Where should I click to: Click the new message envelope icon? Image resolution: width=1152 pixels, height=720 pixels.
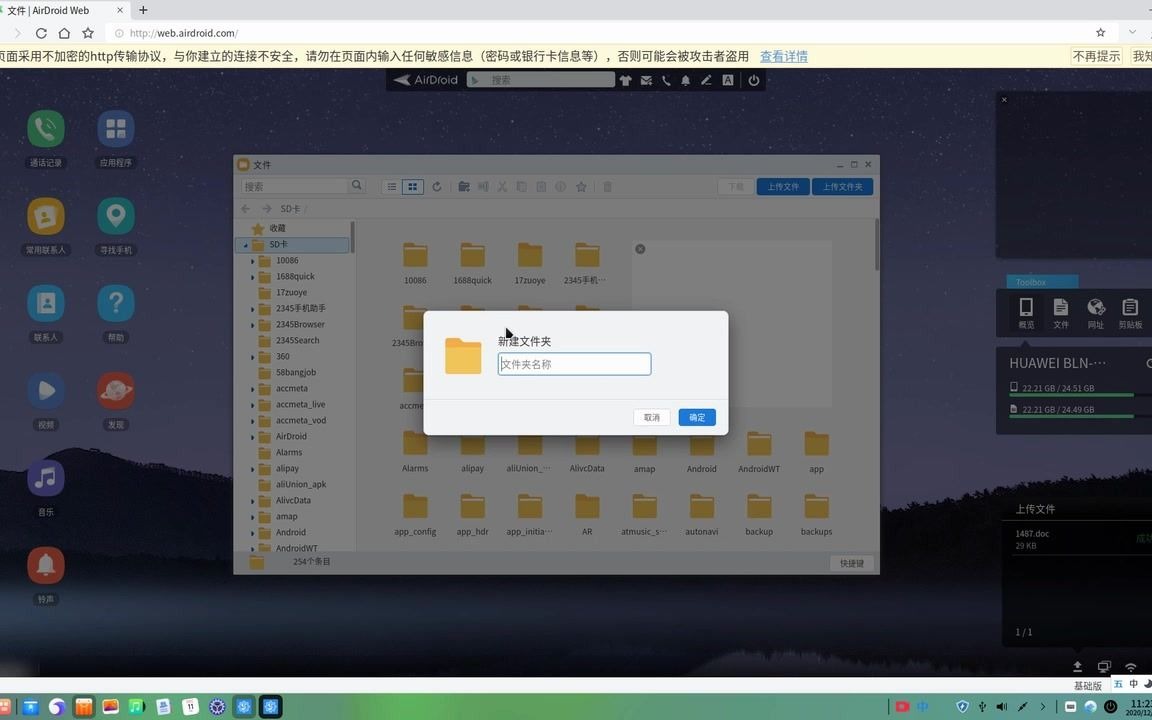click(646, 81)
